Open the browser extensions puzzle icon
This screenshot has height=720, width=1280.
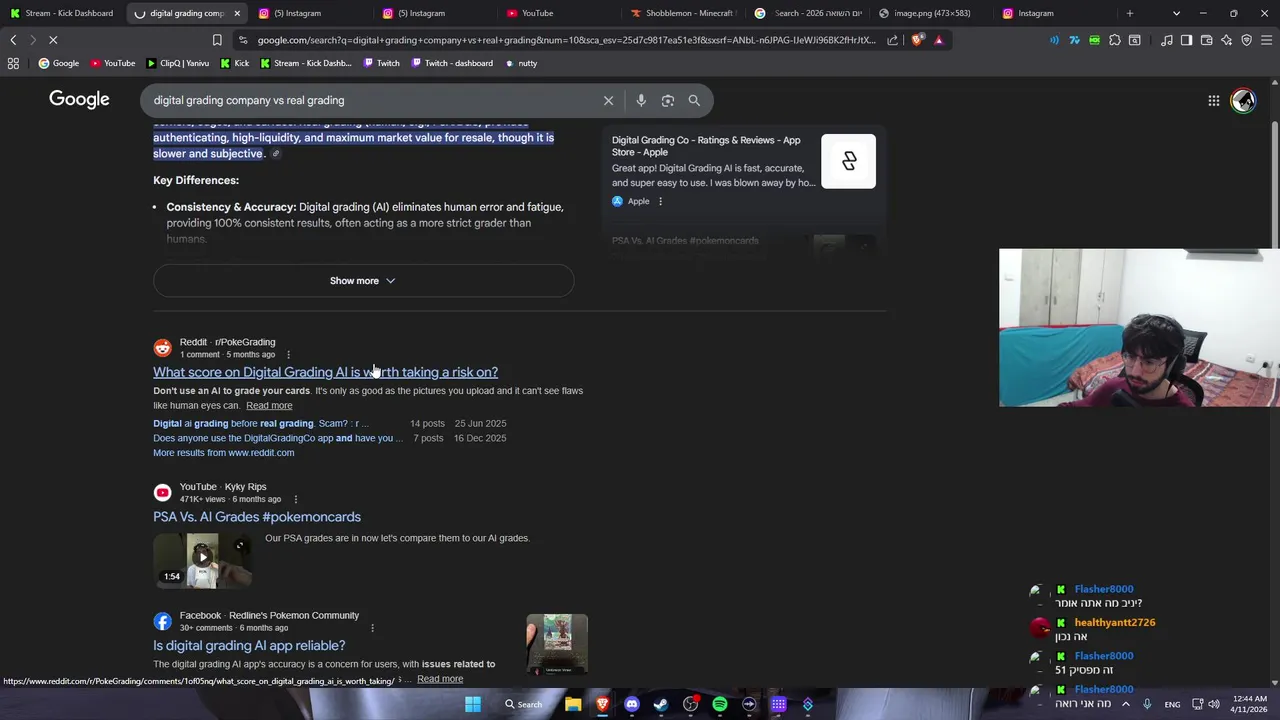[x=1115, y=40]
